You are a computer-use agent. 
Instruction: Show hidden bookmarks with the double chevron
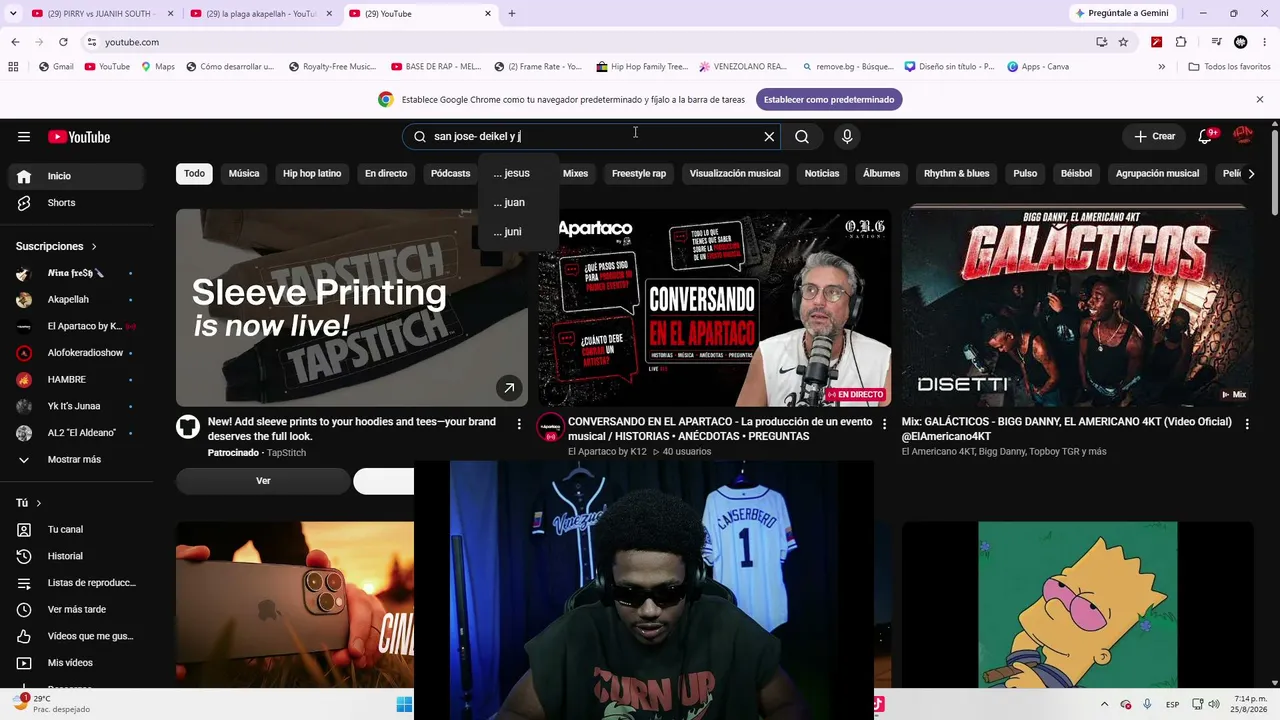pos(1162,67)
